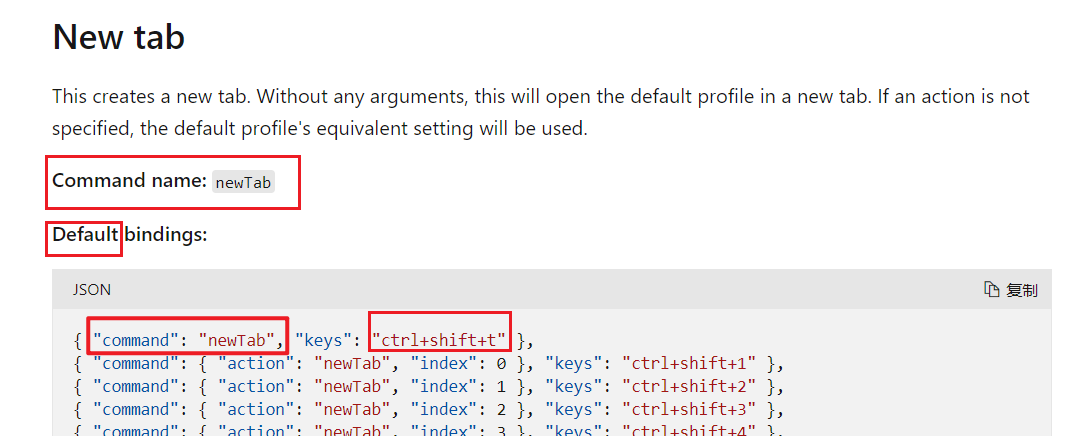This screenshot has height=436, width=1080.
Task: Click the "New tab" heading
Action: click(x=118, y=36)
